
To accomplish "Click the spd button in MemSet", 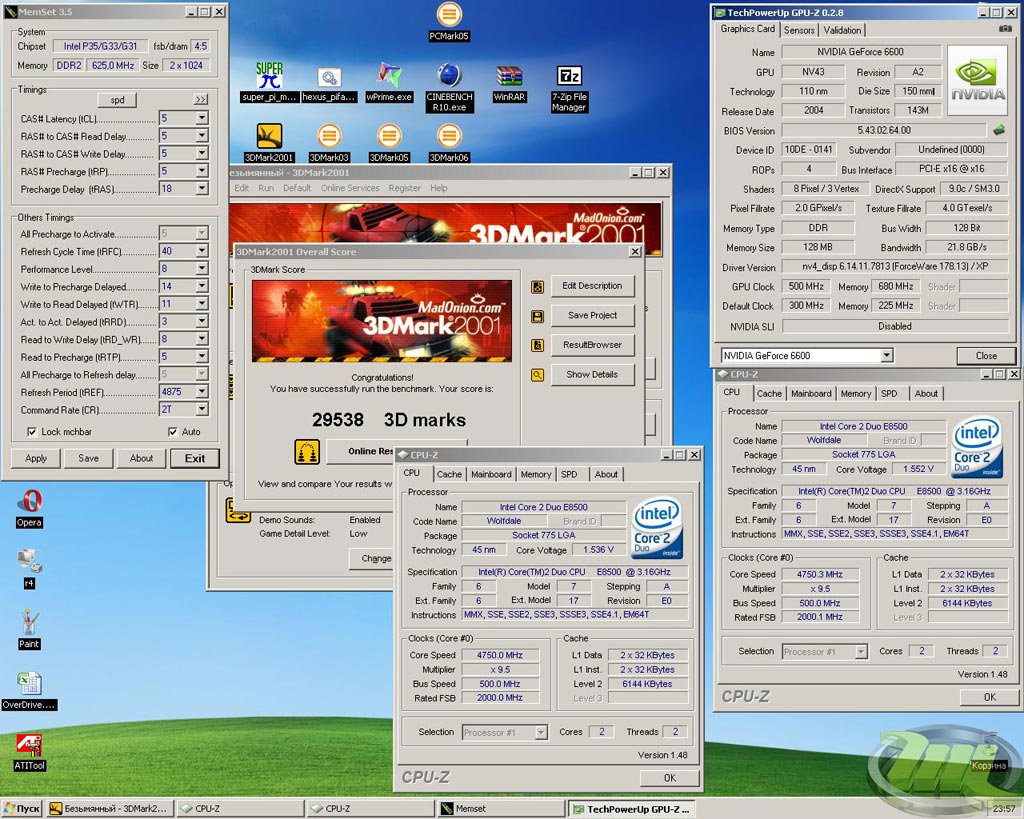I will pos(118,100).
